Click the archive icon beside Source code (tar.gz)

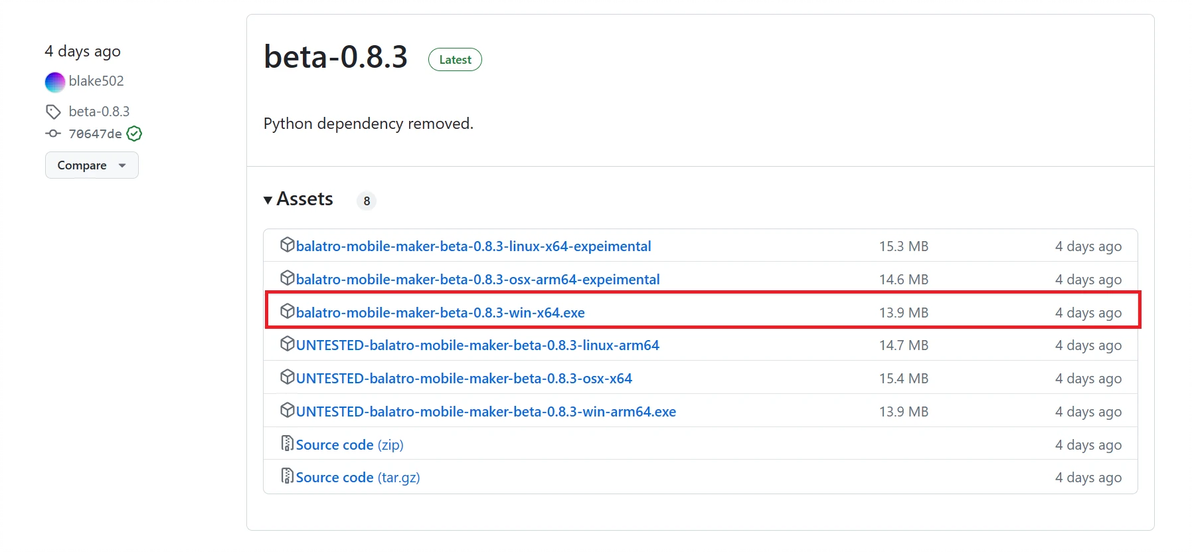point(287,476)
